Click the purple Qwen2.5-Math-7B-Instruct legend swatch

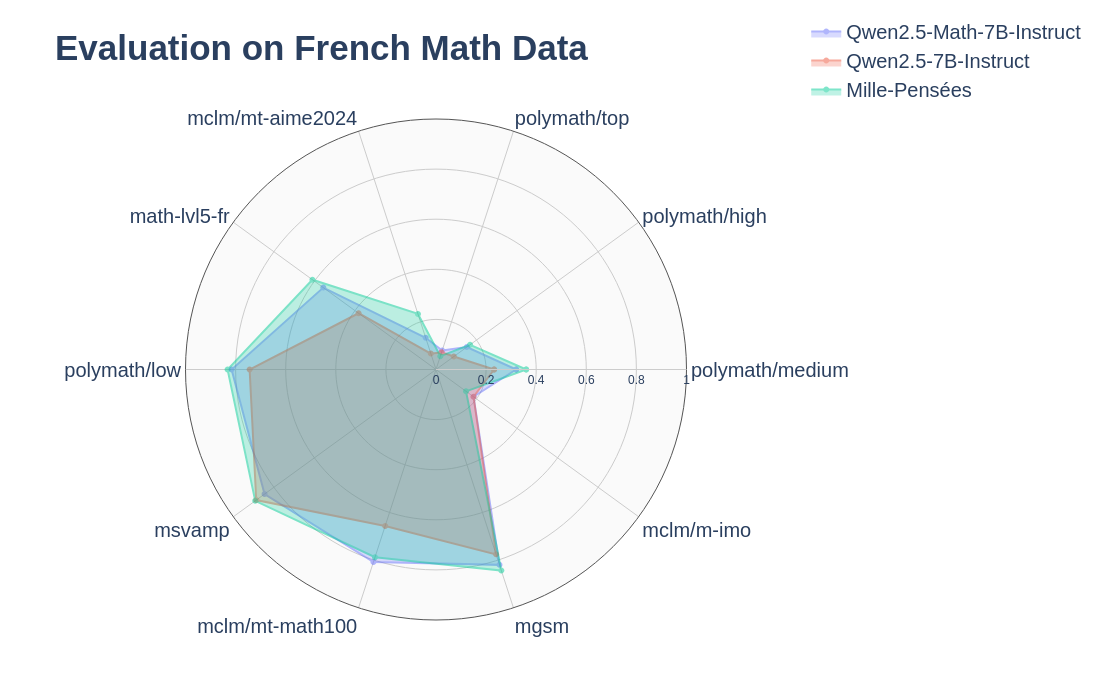pos(826,33)
